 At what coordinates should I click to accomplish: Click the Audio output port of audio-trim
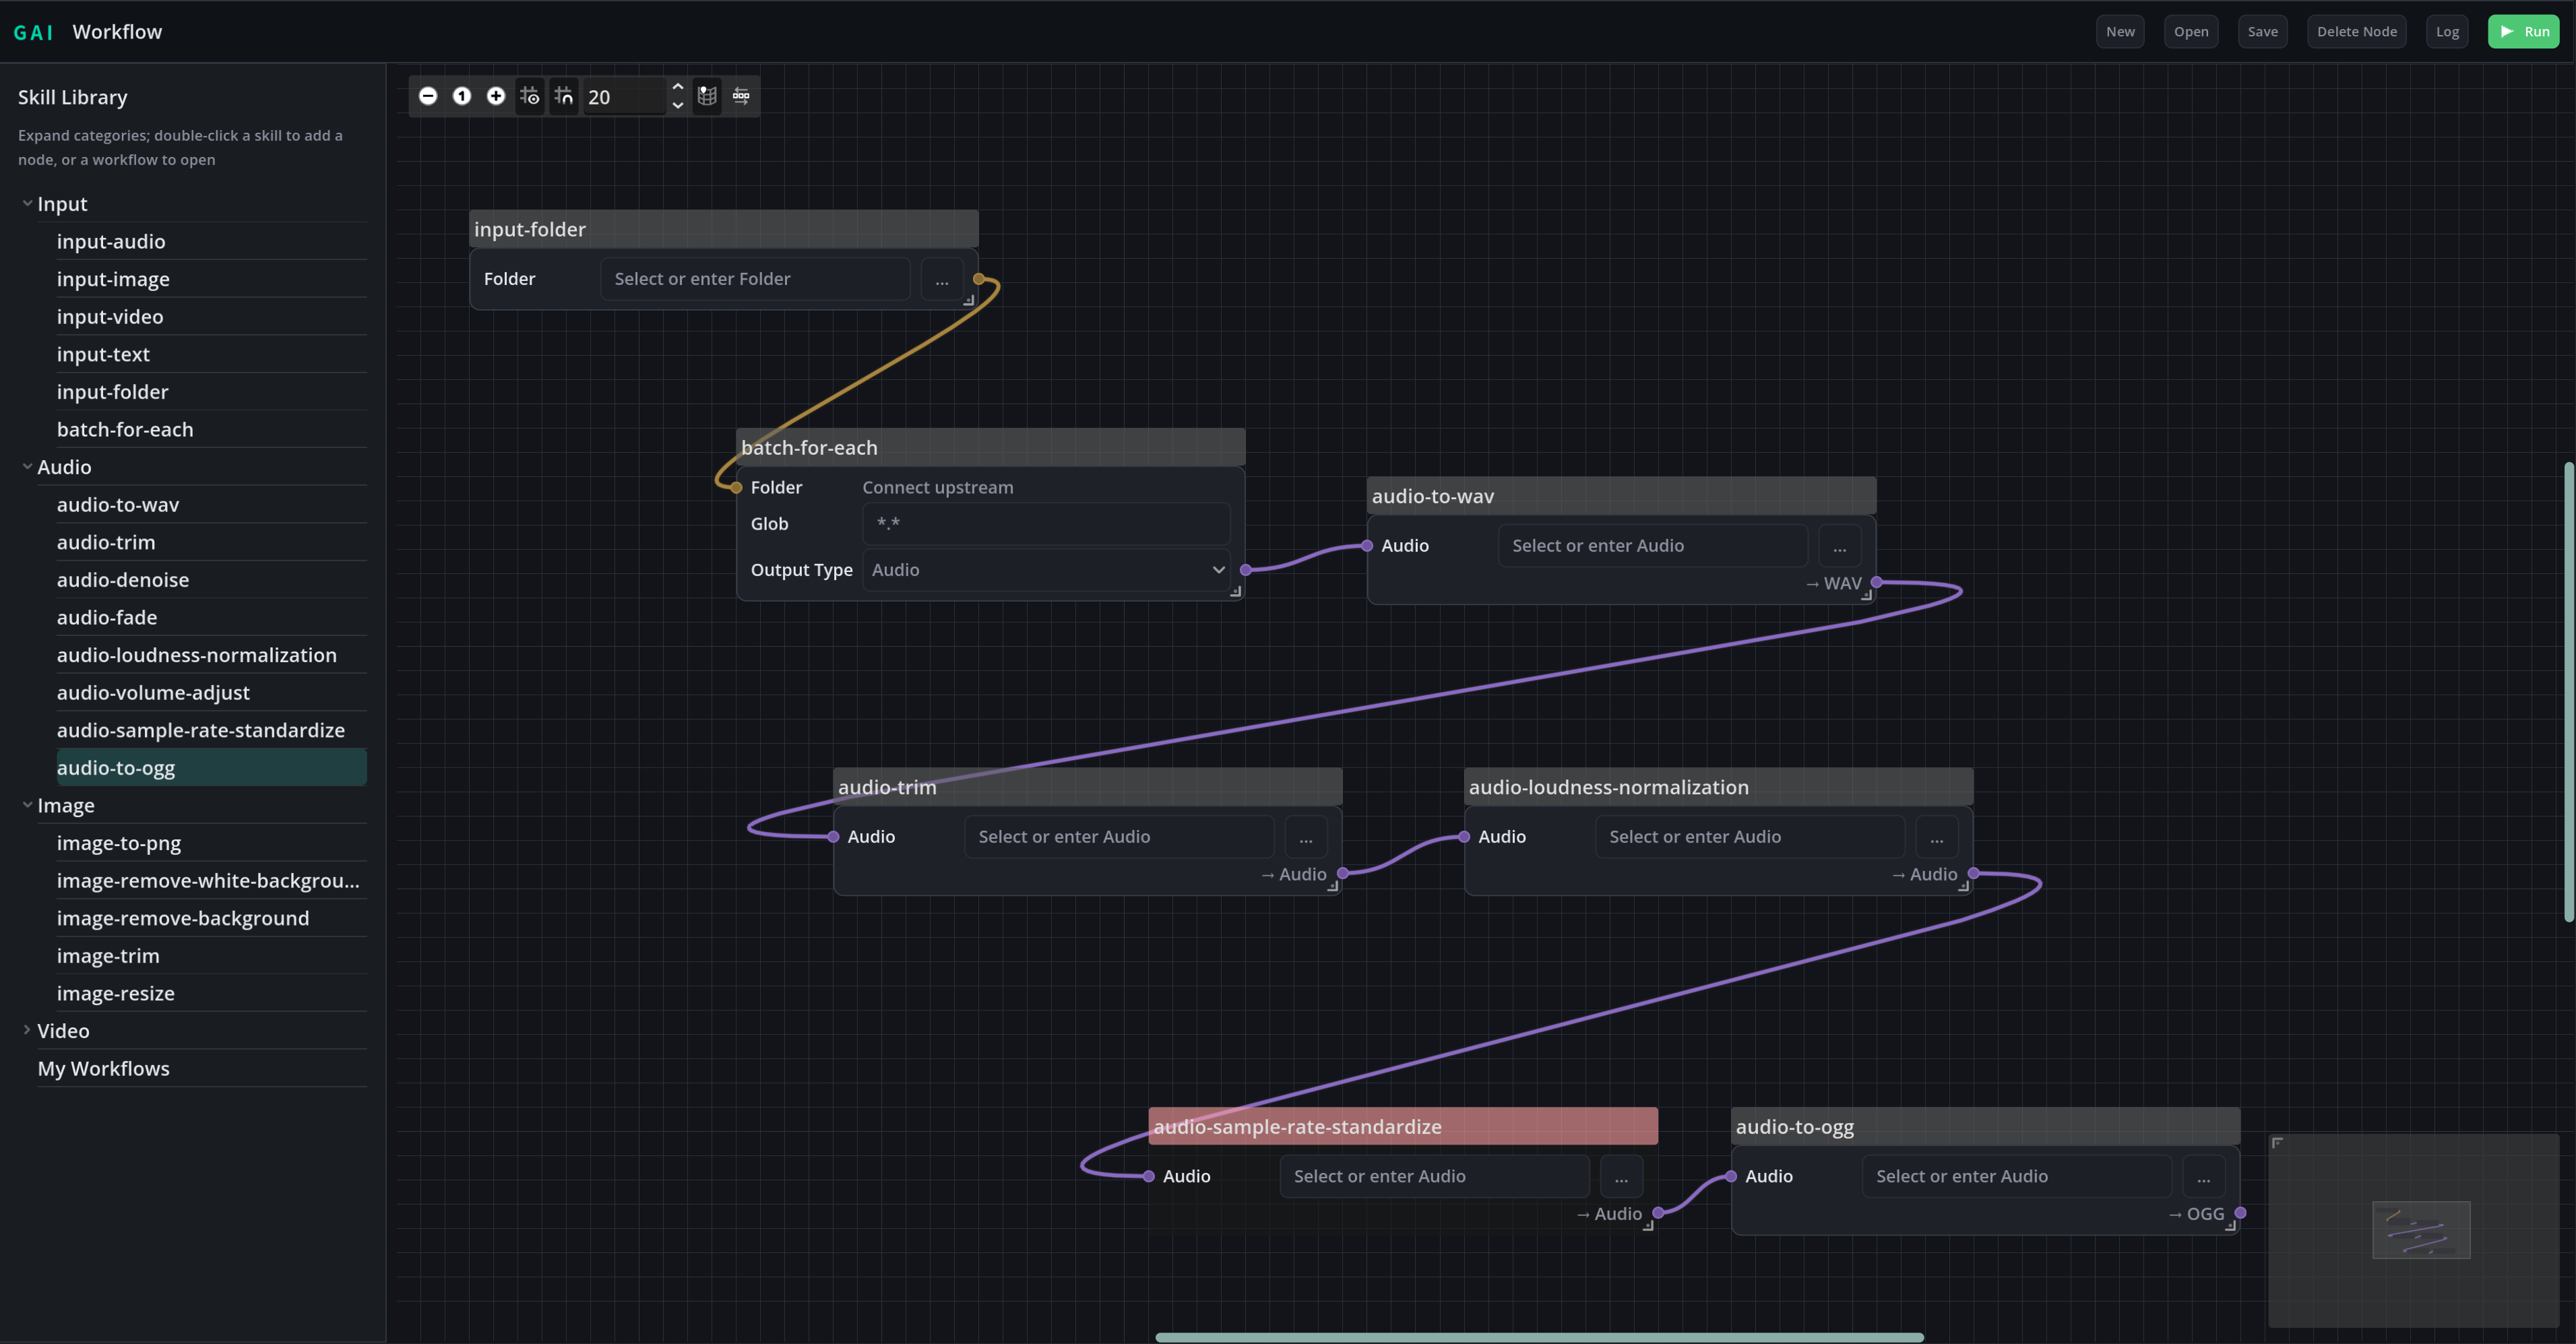[1343, 874]
